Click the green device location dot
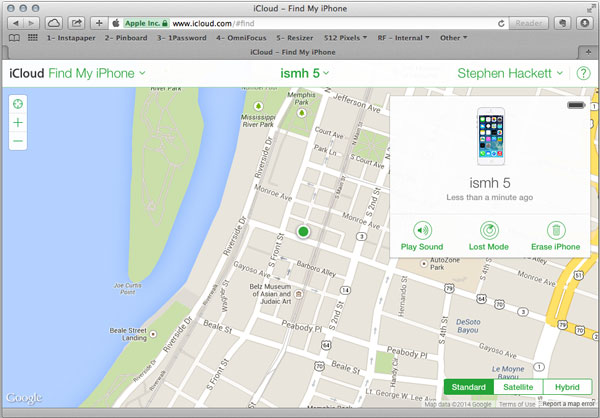 point(303,231)
